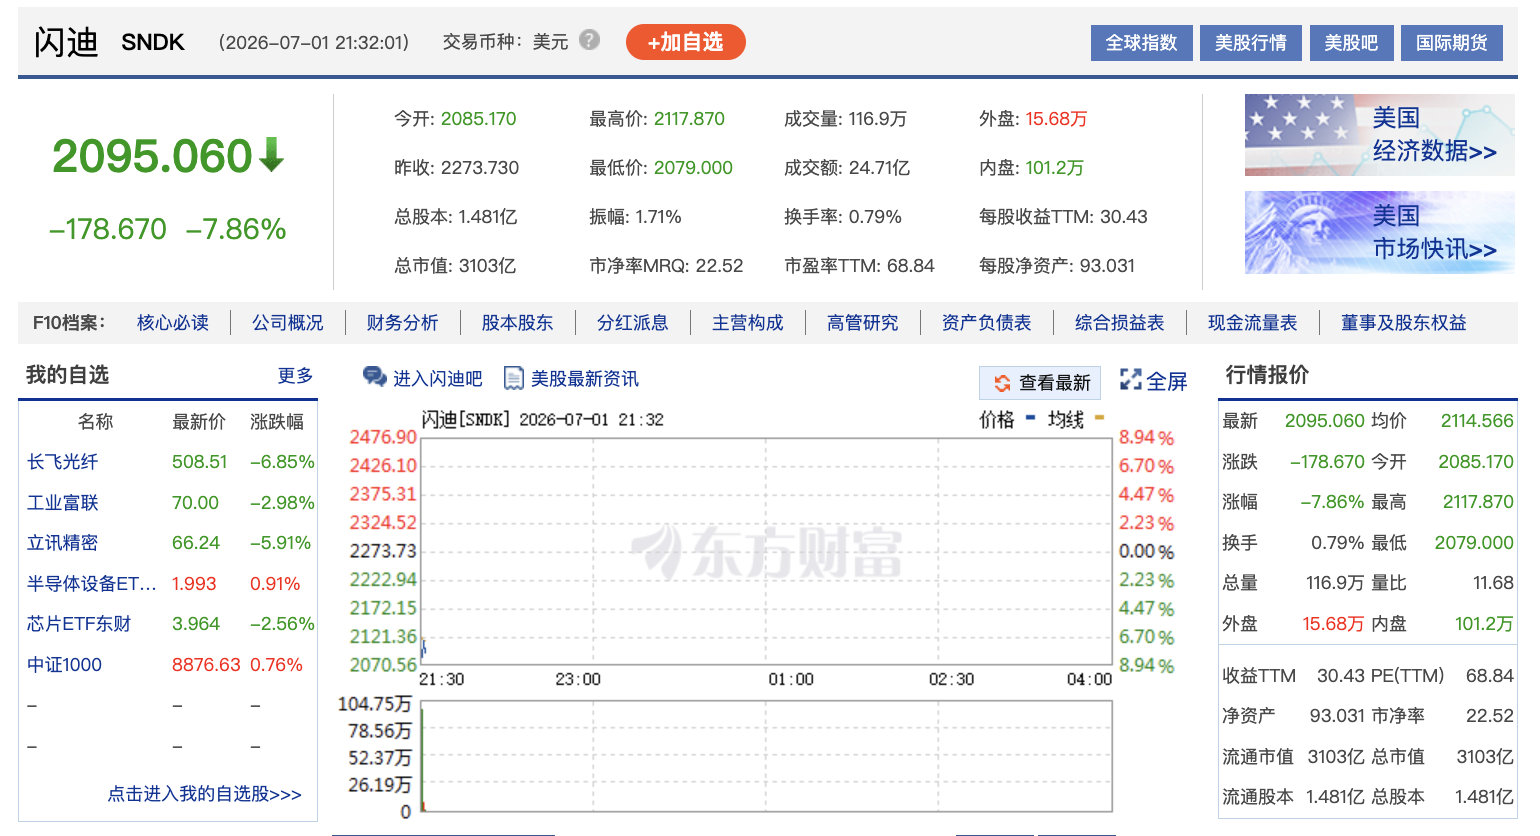Open the 美股最新资讯 link
The height and width of the screenshot is (836, 1540).
584,378
